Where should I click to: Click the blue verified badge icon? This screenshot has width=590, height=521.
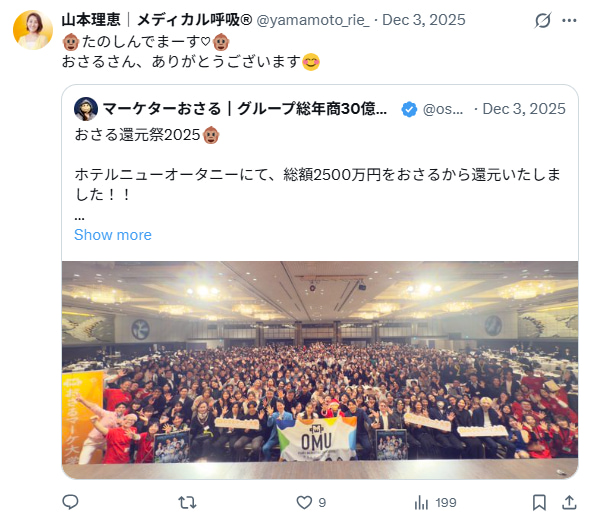(409, 109)
